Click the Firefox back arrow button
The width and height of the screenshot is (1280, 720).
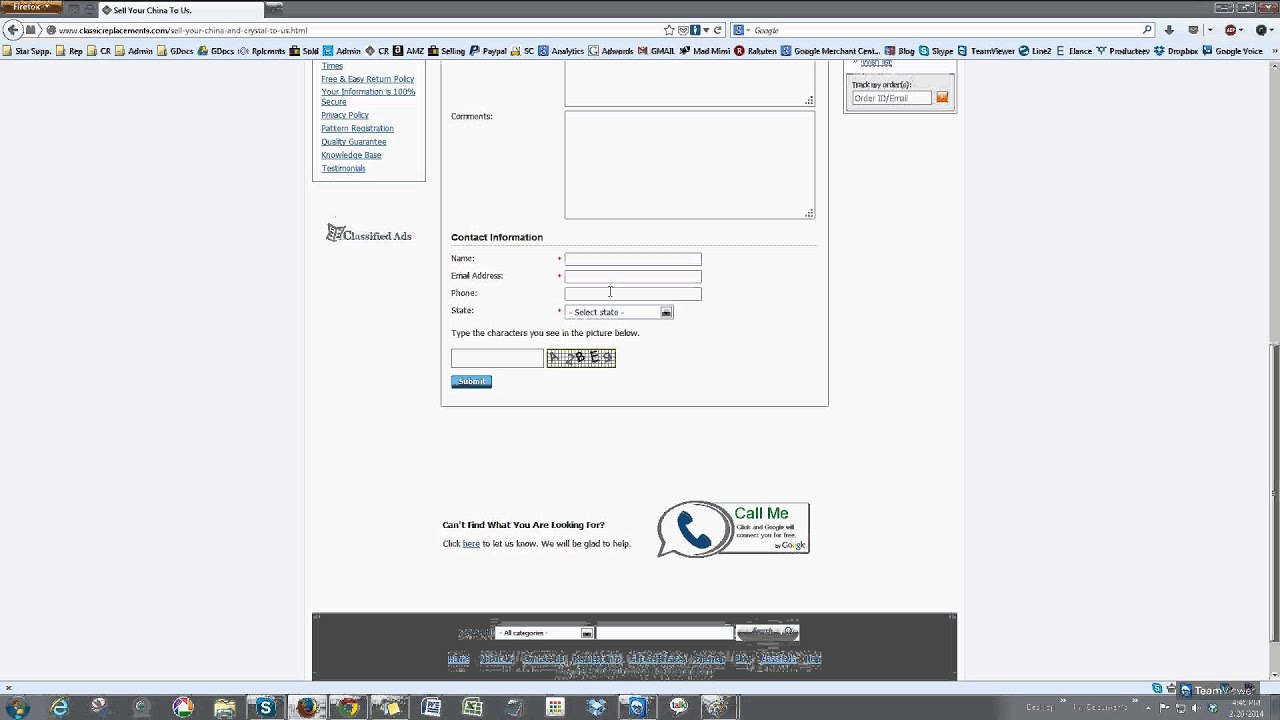pyautogui.click(x=14, y=30)
